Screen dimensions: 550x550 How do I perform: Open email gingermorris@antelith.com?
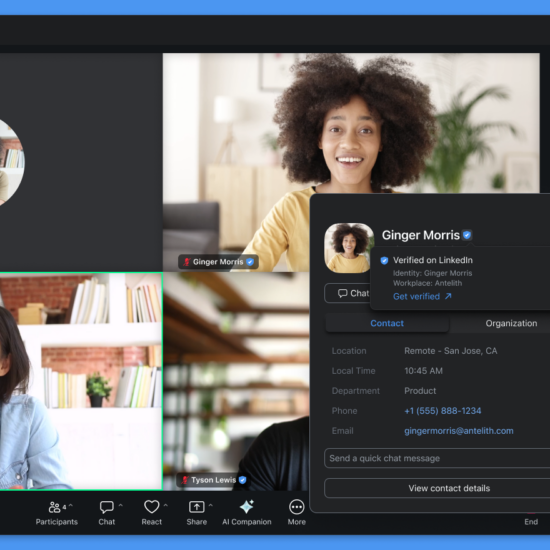(459, 431)
